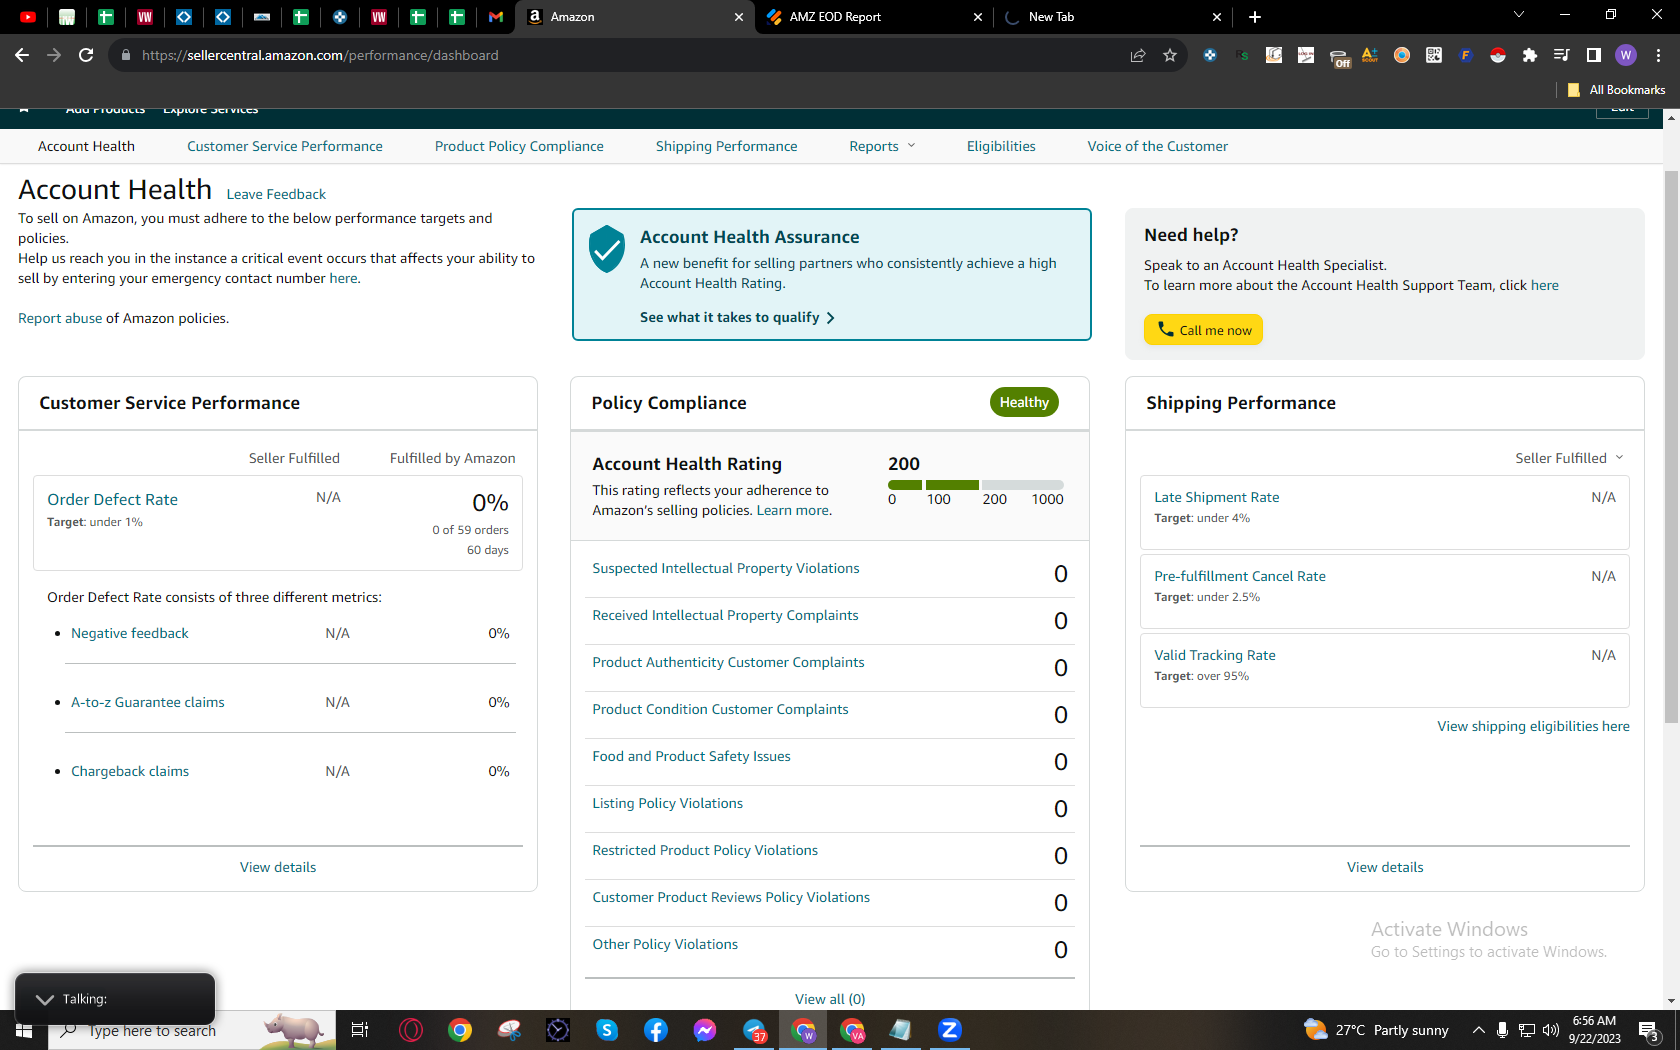
Task: Click the Account Health Assurance shield icon
Action: coord(607,249)
